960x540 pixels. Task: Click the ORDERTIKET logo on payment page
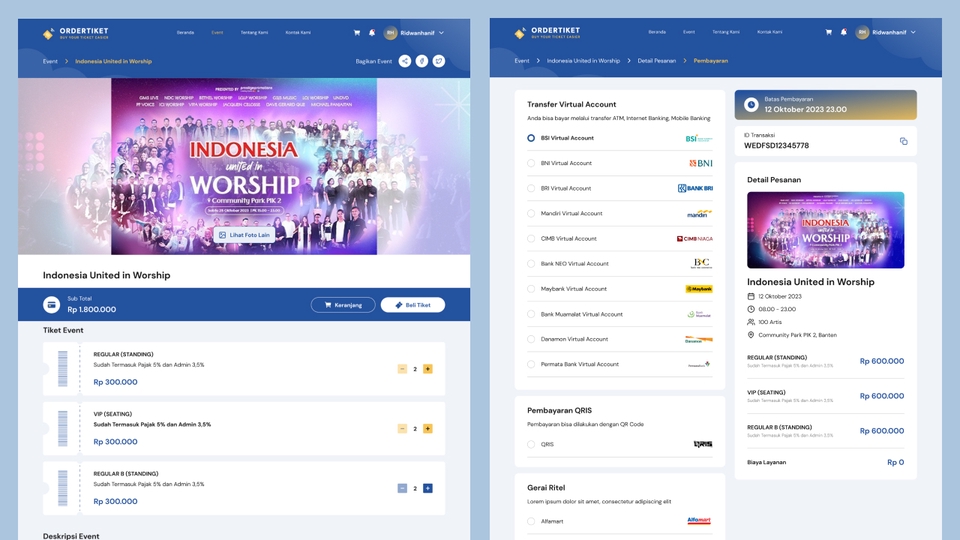[x=547, y=32]
